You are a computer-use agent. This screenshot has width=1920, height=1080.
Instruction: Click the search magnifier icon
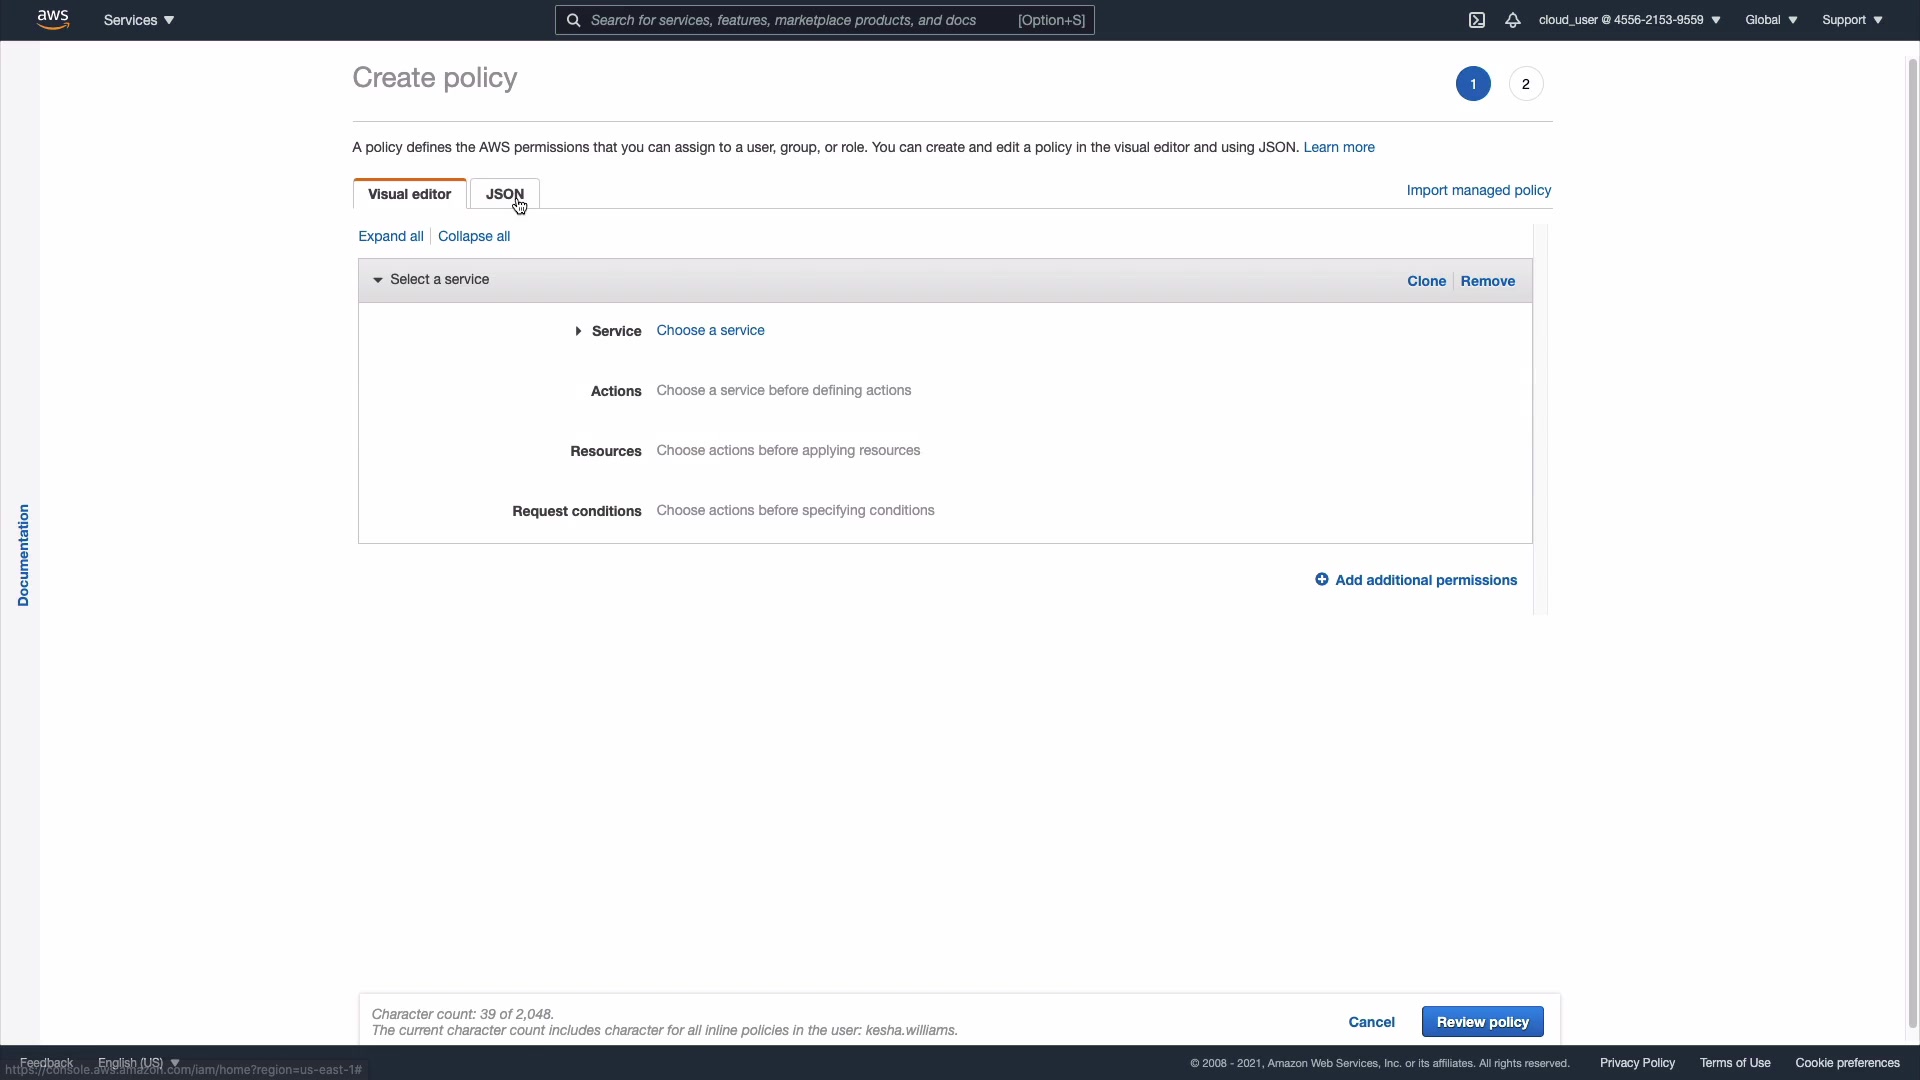(573, 20)
